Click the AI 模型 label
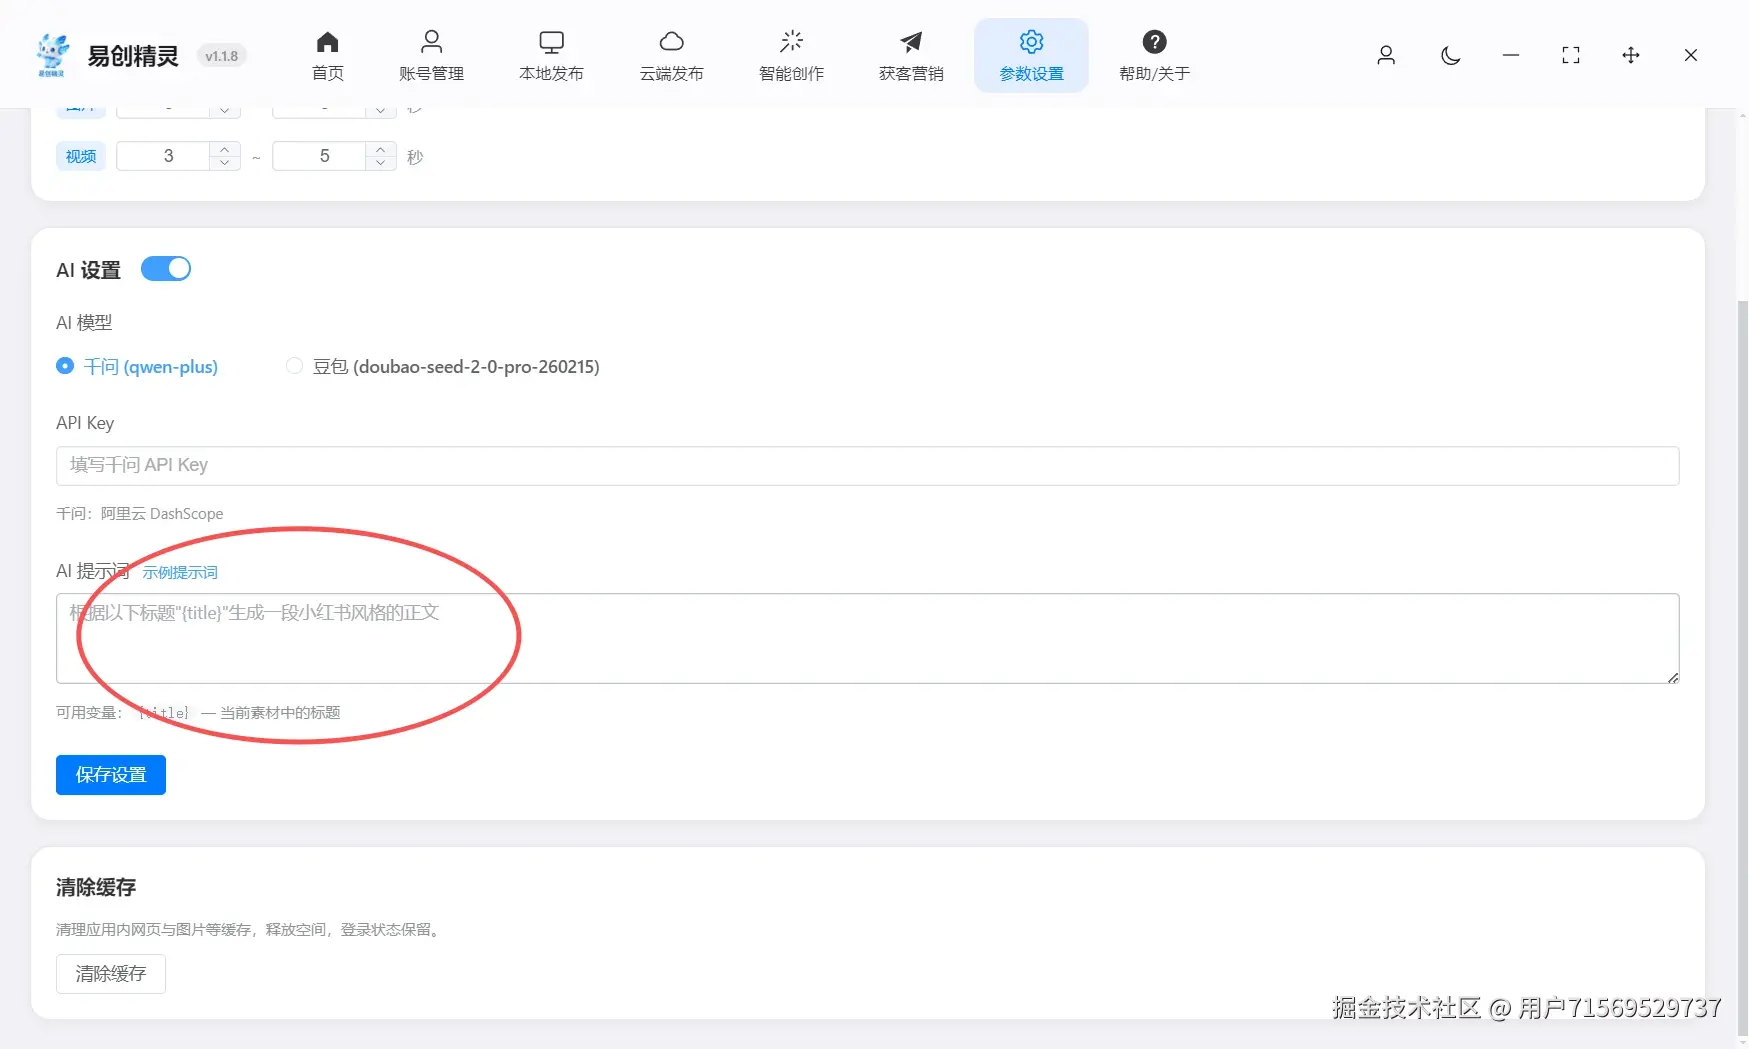Screen dimensions: 1749x1049 (84, 323)
